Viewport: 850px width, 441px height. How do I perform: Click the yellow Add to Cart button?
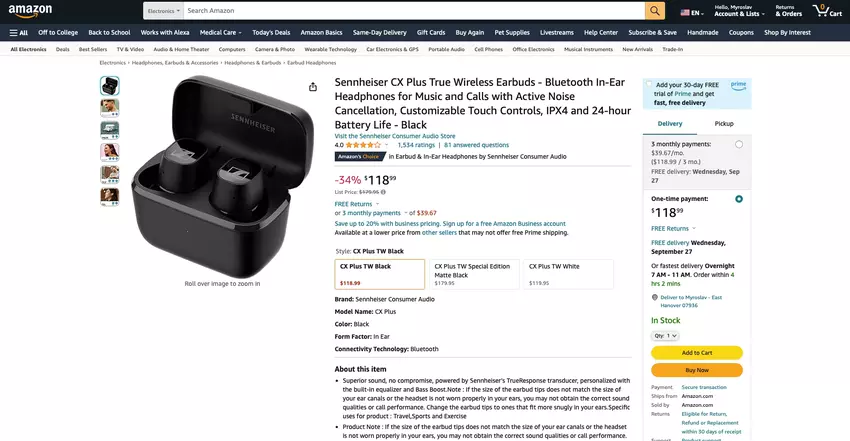(697, 353)
